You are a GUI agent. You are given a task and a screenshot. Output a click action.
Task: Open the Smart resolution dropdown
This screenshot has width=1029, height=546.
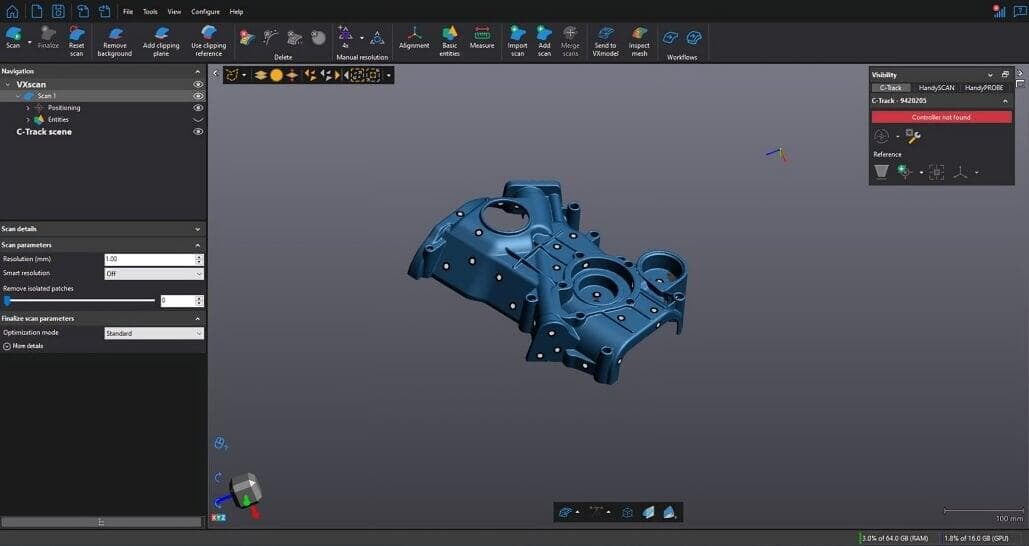tap(154, 273)
